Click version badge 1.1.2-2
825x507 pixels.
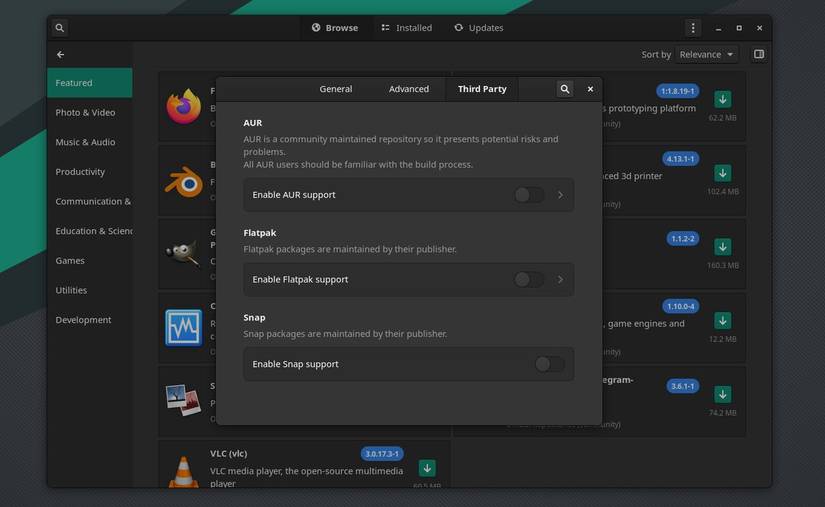pyautogui.click(x=682, y=239)
